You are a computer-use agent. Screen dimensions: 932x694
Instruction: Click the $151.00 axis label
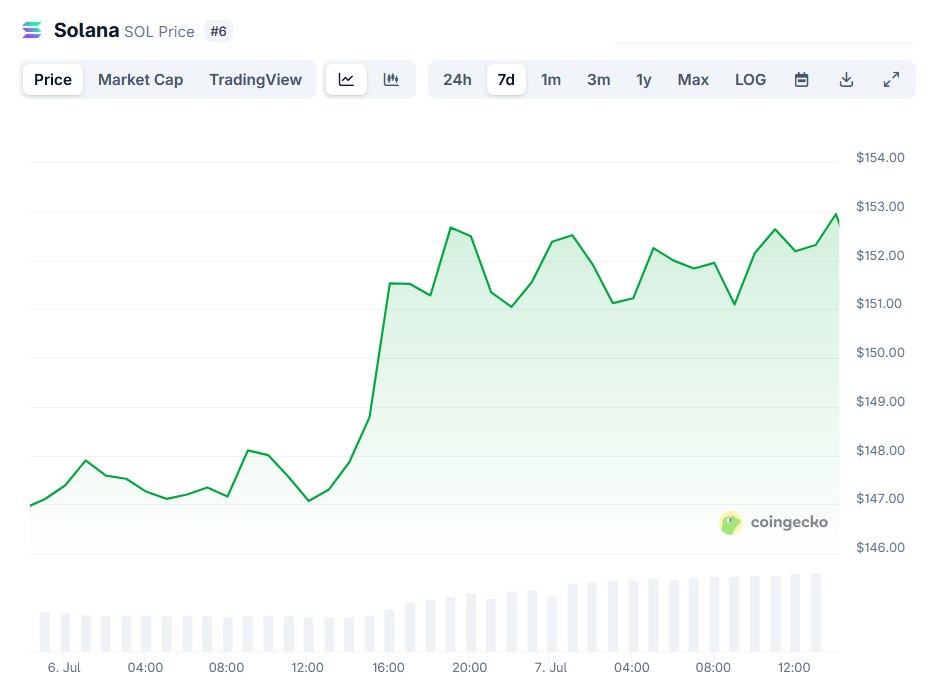pos(879,304)
